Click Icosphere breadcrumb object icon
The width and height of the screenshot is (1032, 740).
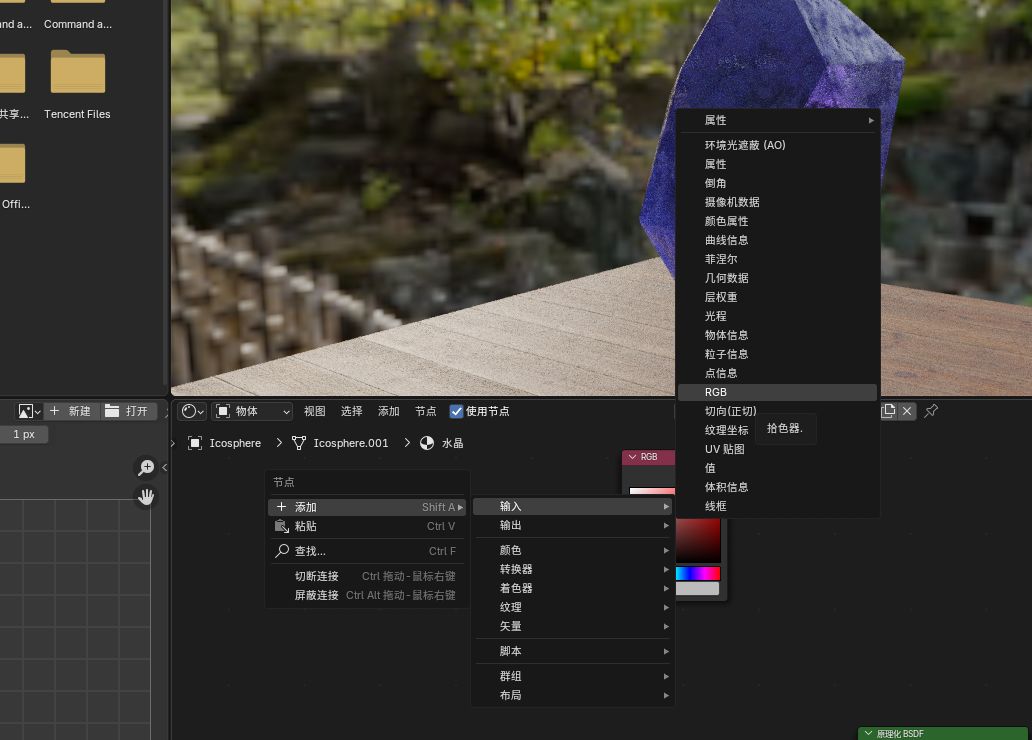[x=195, y=444]
